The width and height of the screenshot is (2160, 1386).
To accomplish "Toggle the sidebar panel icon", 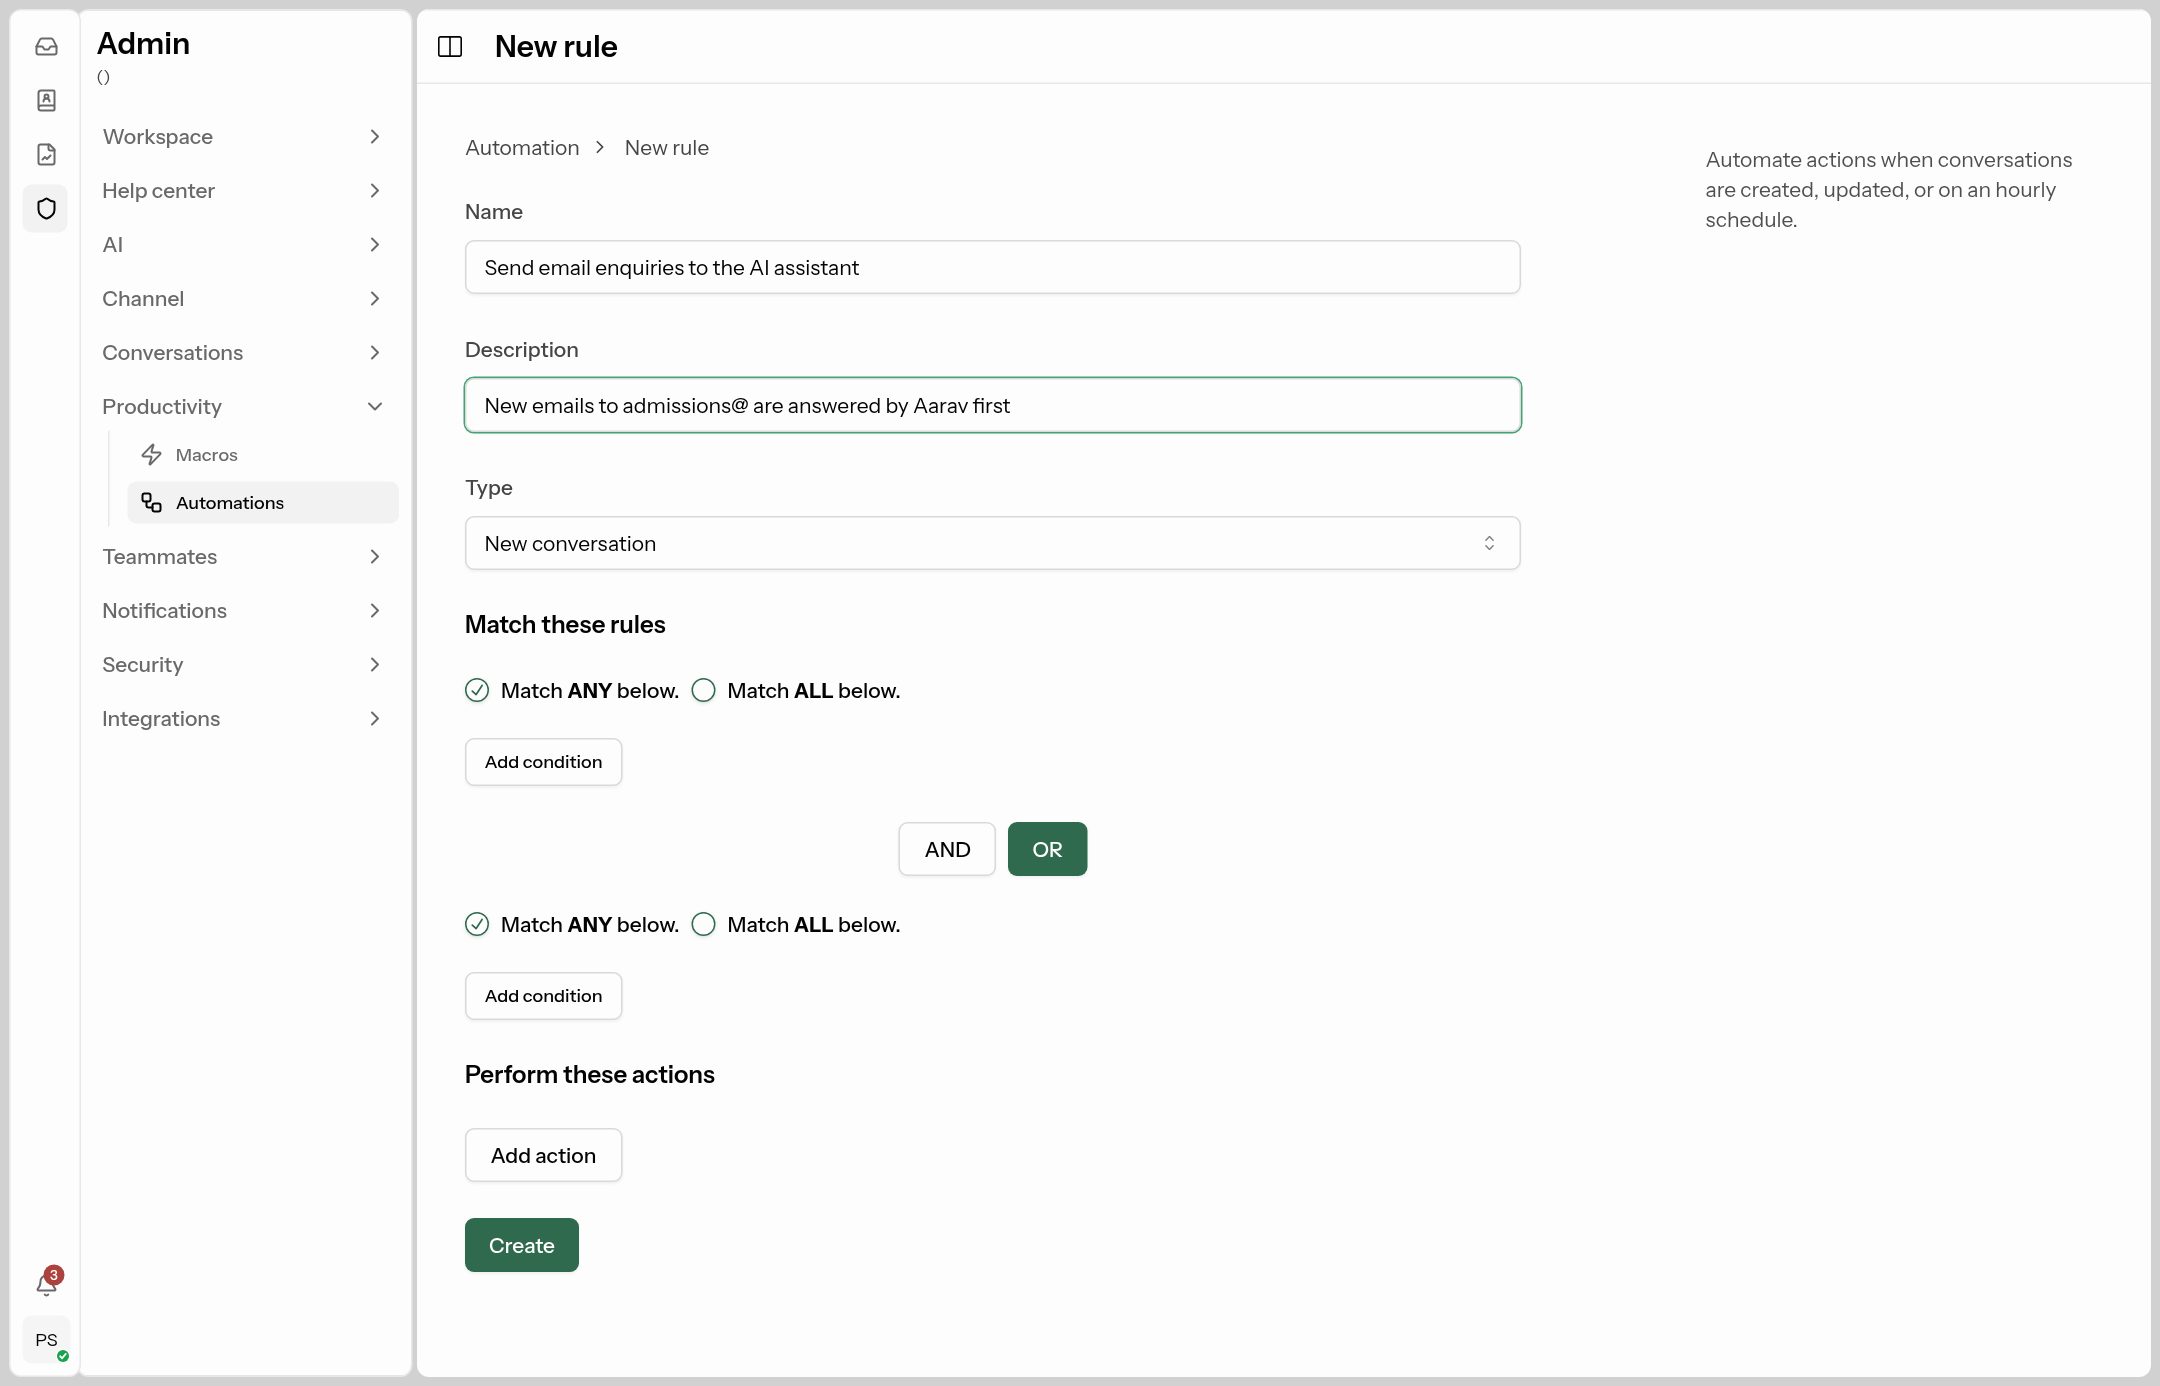I will pyautogui.click(x=450, y=46).
